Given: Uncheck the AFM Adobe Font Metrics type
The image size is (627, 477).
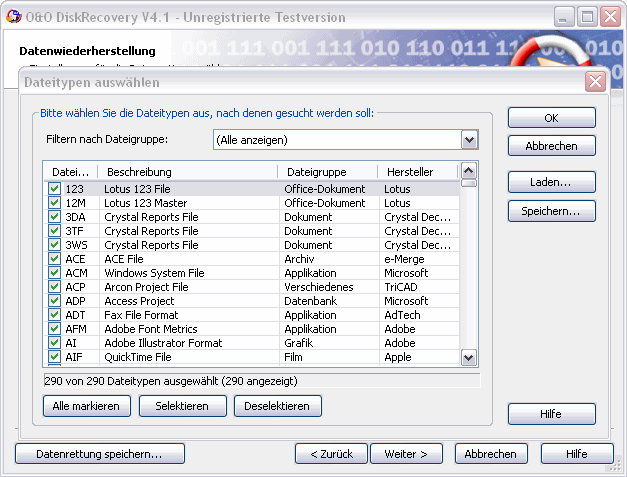Looking at the screenshot, I should 54,328.
